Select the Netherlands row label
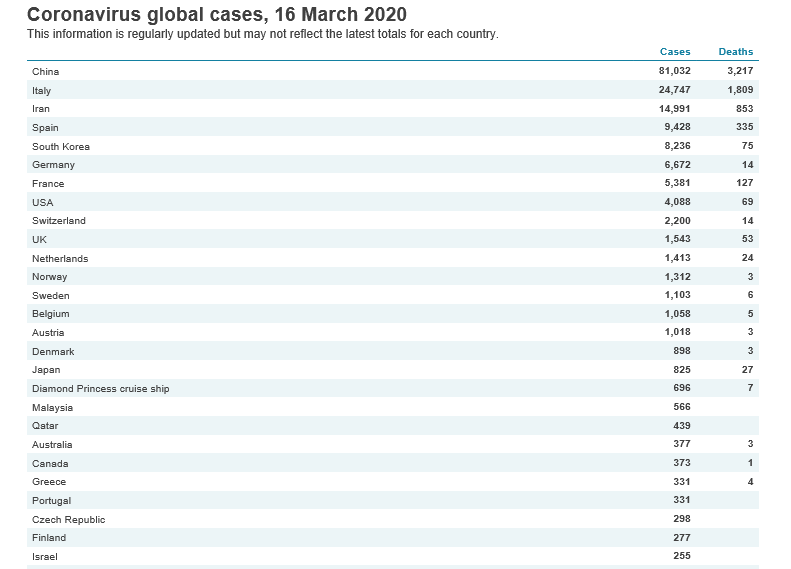 [60, 258]
